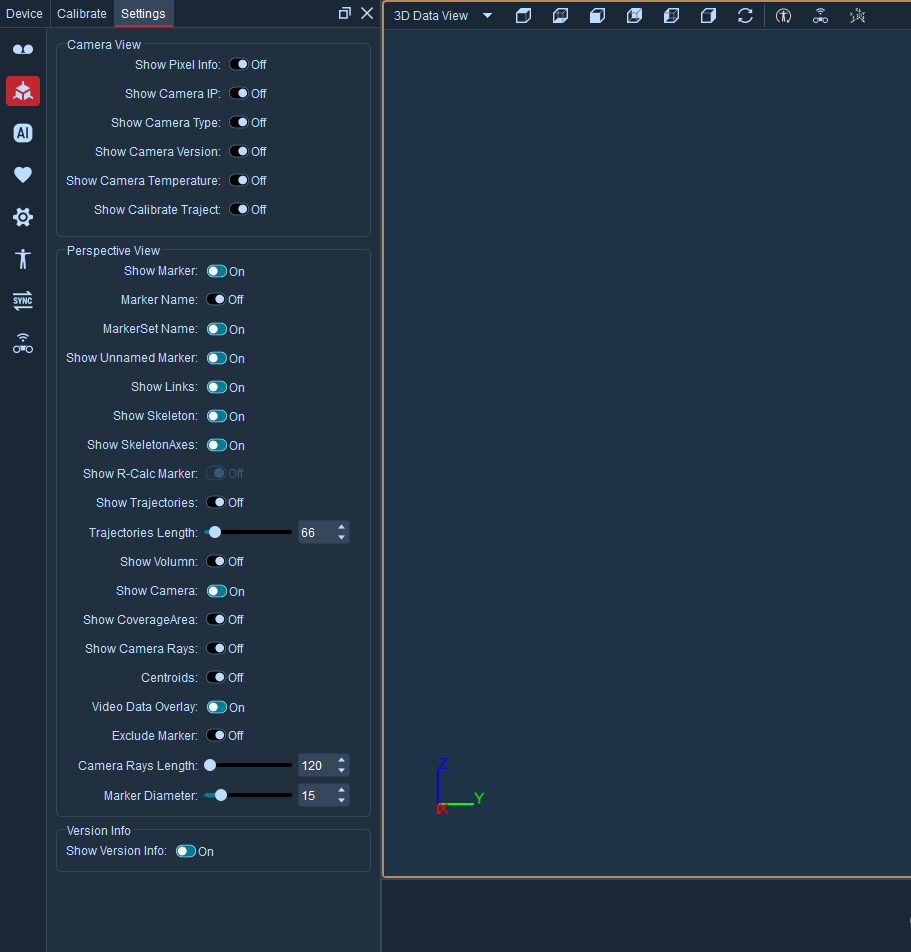
Task: Open the gear settings sidebar icon
Action: (23, 217)
